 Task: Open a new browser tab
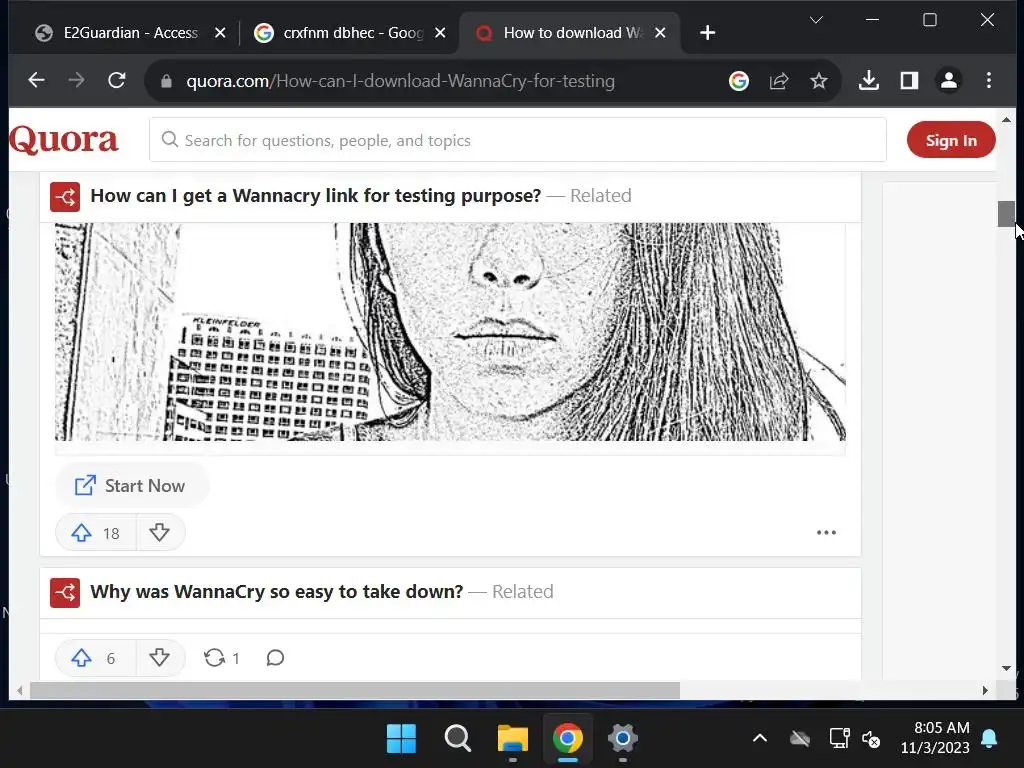click(707, 33)
